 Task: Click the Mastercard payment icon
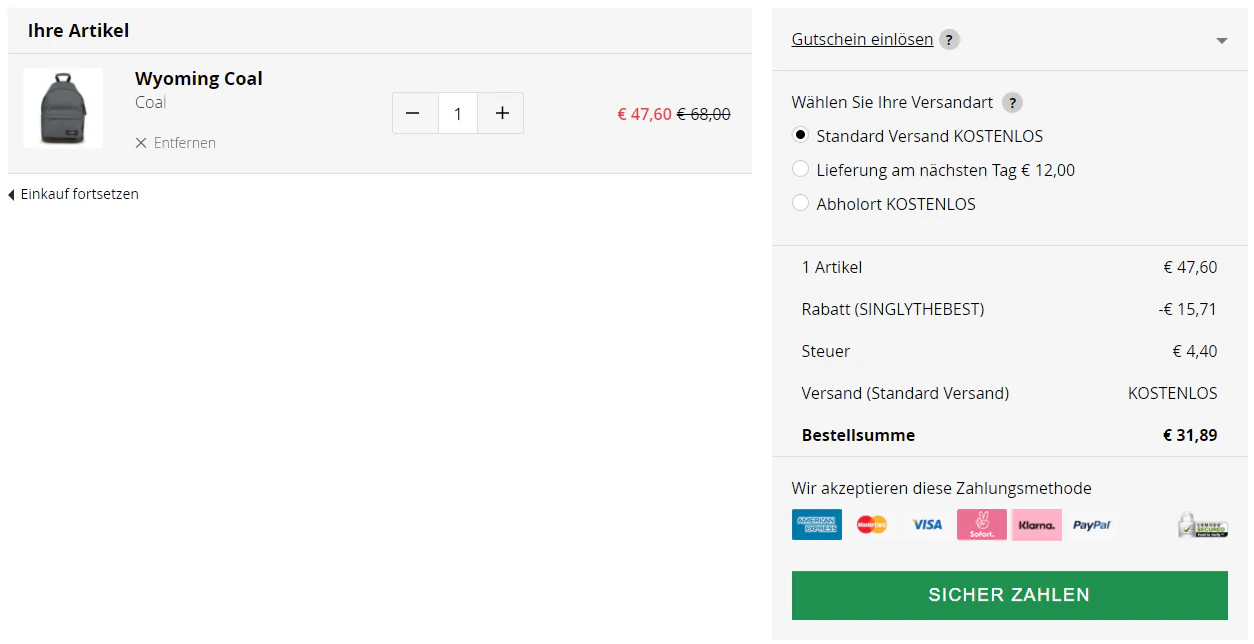(872, 525)
